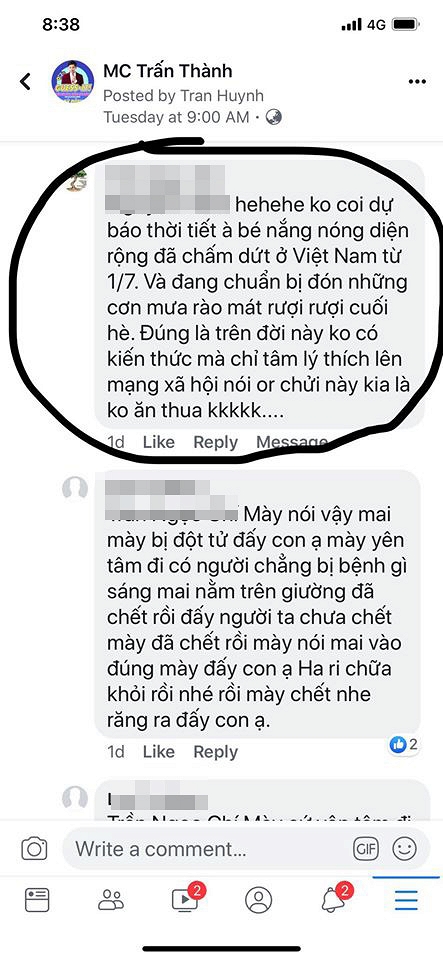Open the GIF picker

366,849
